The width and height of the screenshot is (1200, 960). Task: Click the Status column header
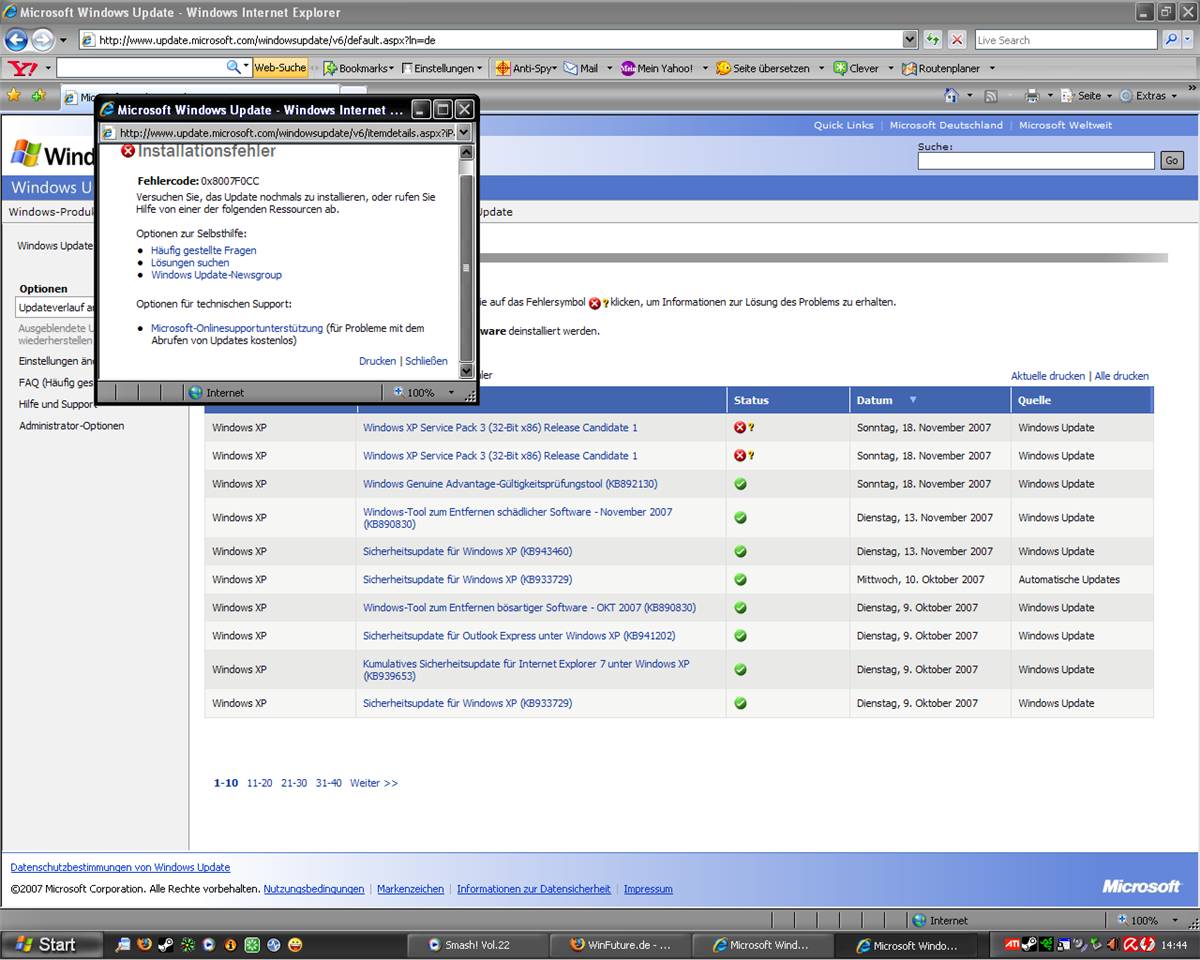pyautogui.click(x=751, y=400)
